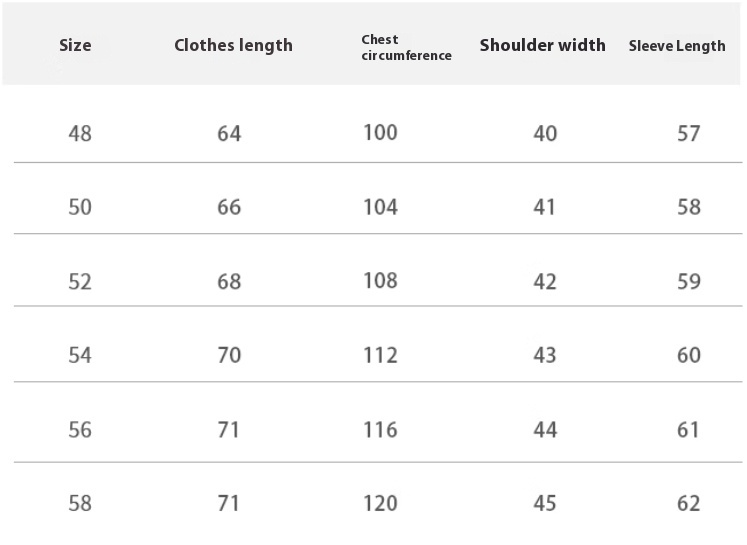
Task: Click chest circumference value 100
Action: click(380, 132)
